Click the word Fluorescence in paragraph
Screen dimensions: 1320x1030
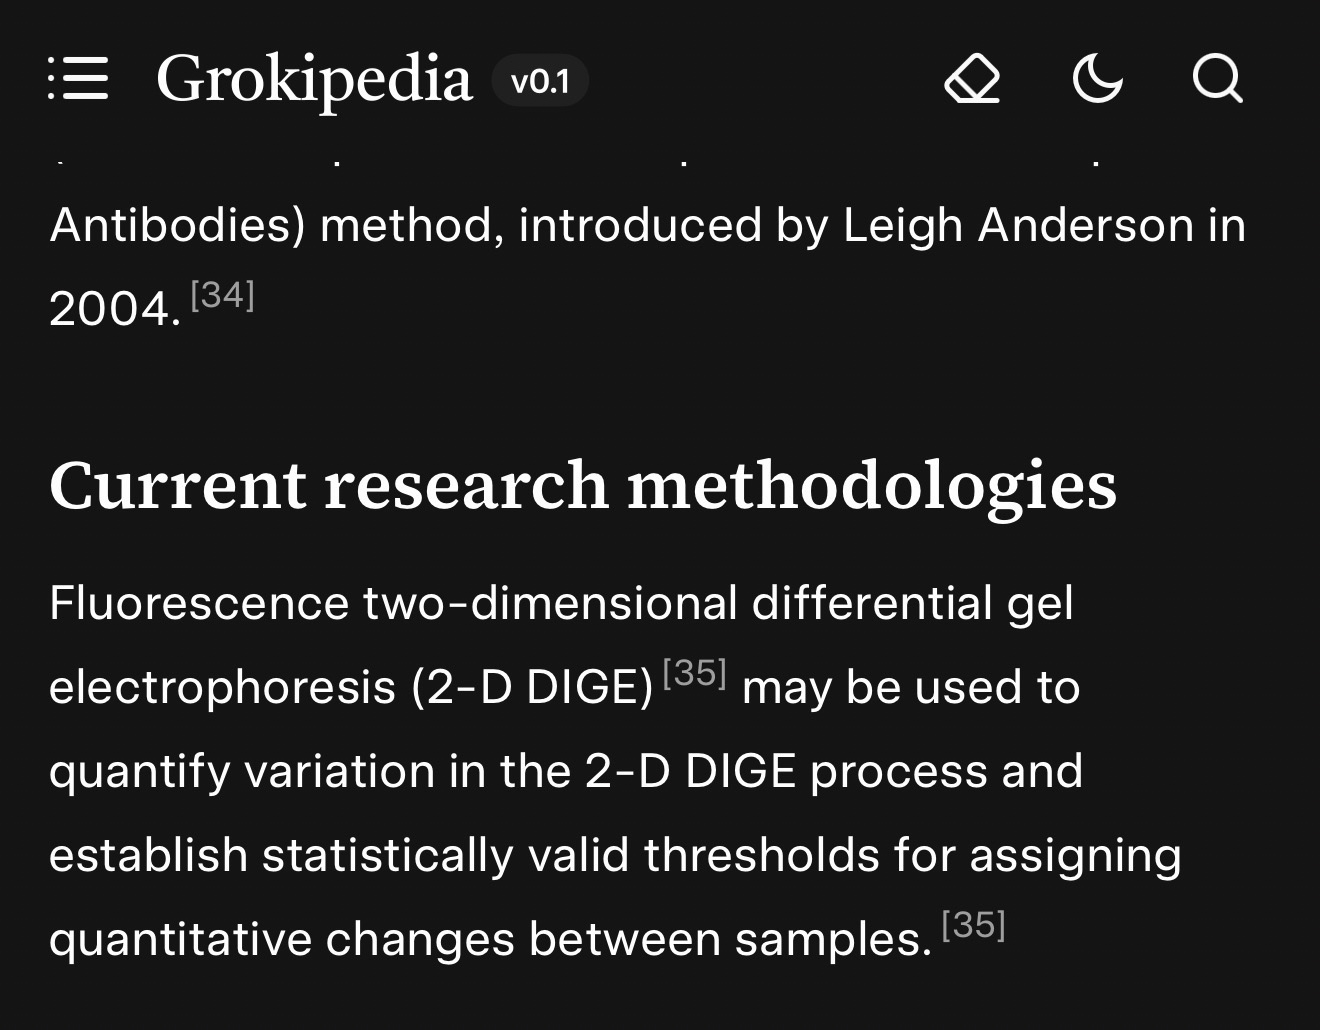coord(198,603)
